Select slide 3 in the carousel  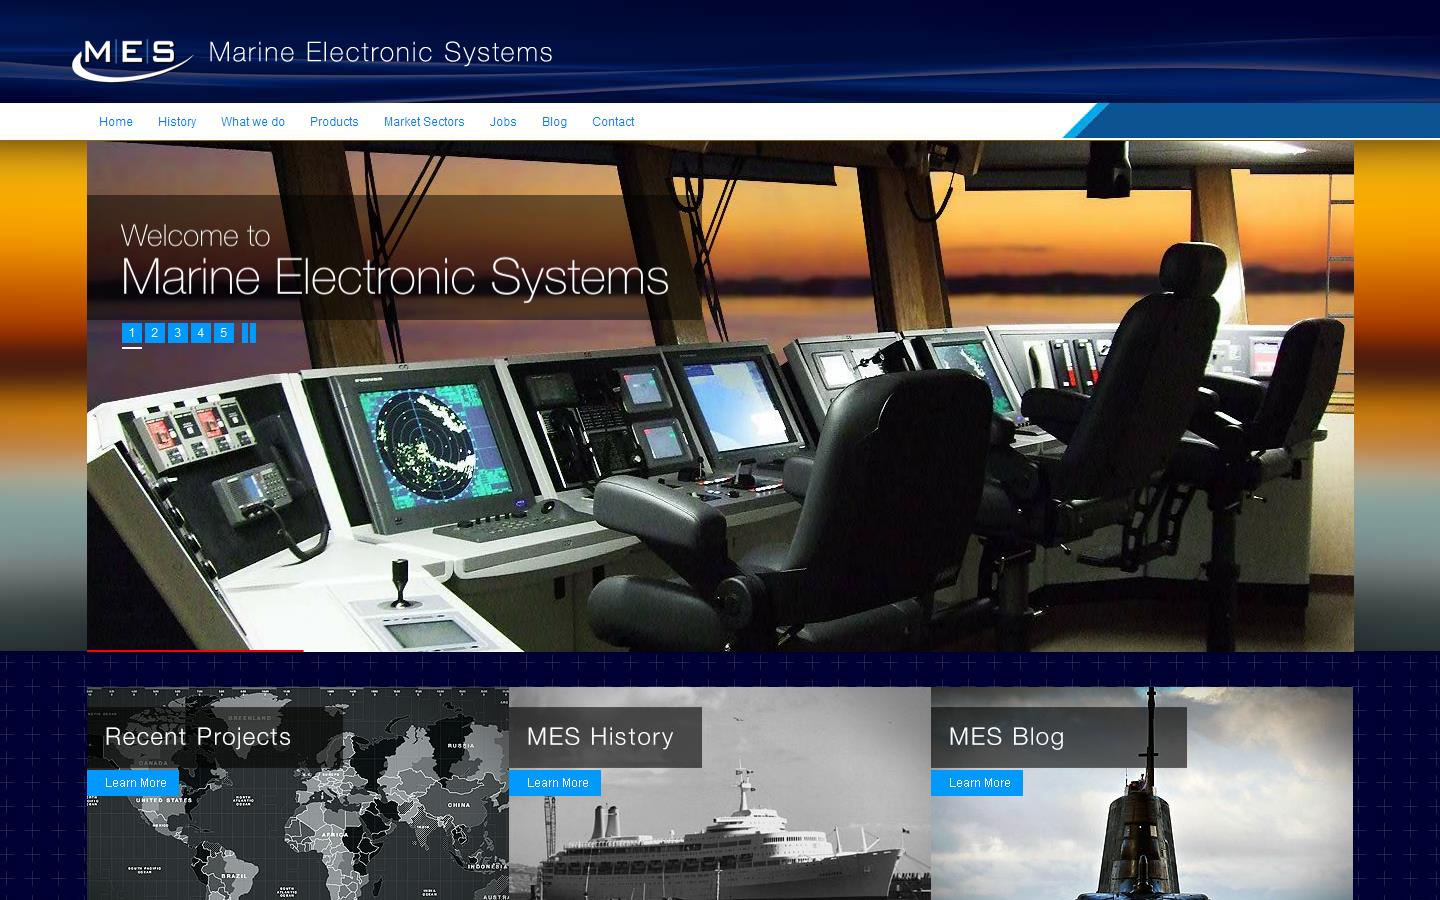[x=177, y=333]
